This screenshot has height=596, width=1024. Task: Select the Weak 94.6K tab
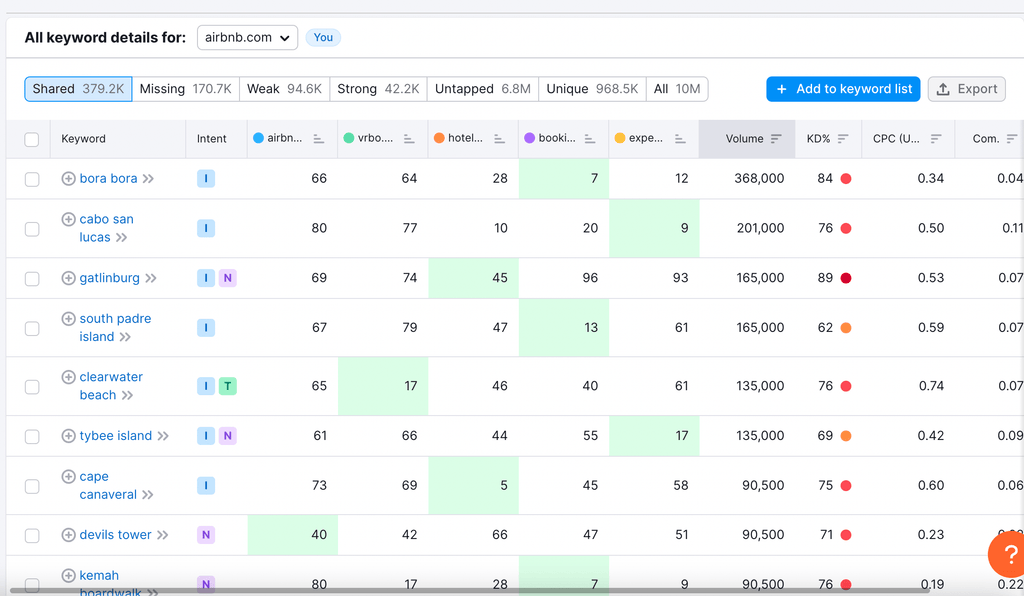[x=284, y=89]
